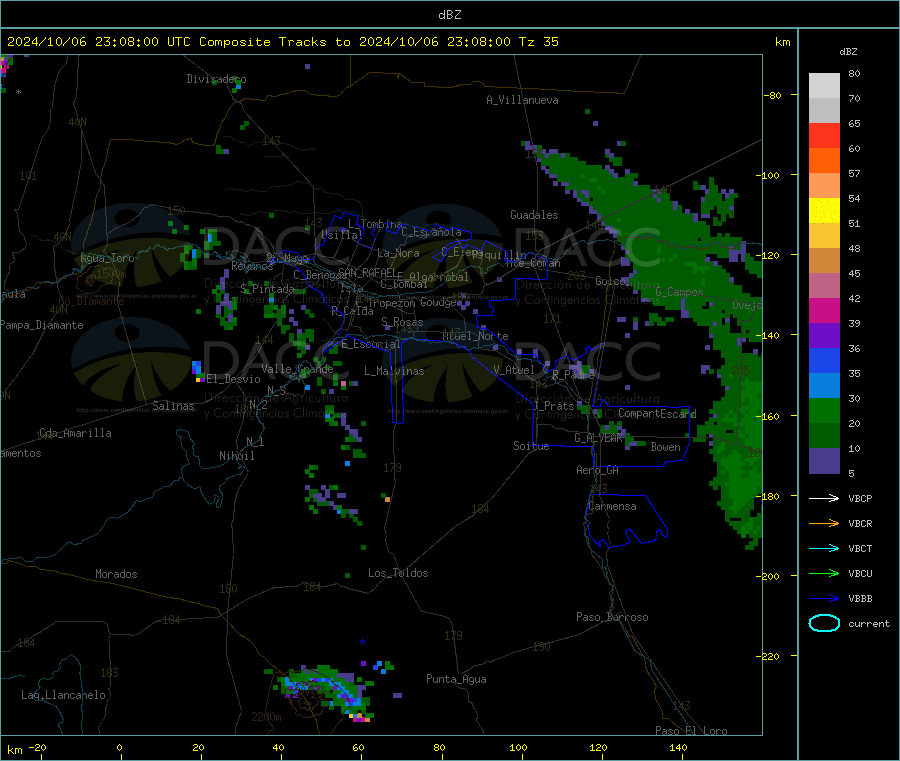Click the orange VBCR arrow in legend

(x=824, y=523)
